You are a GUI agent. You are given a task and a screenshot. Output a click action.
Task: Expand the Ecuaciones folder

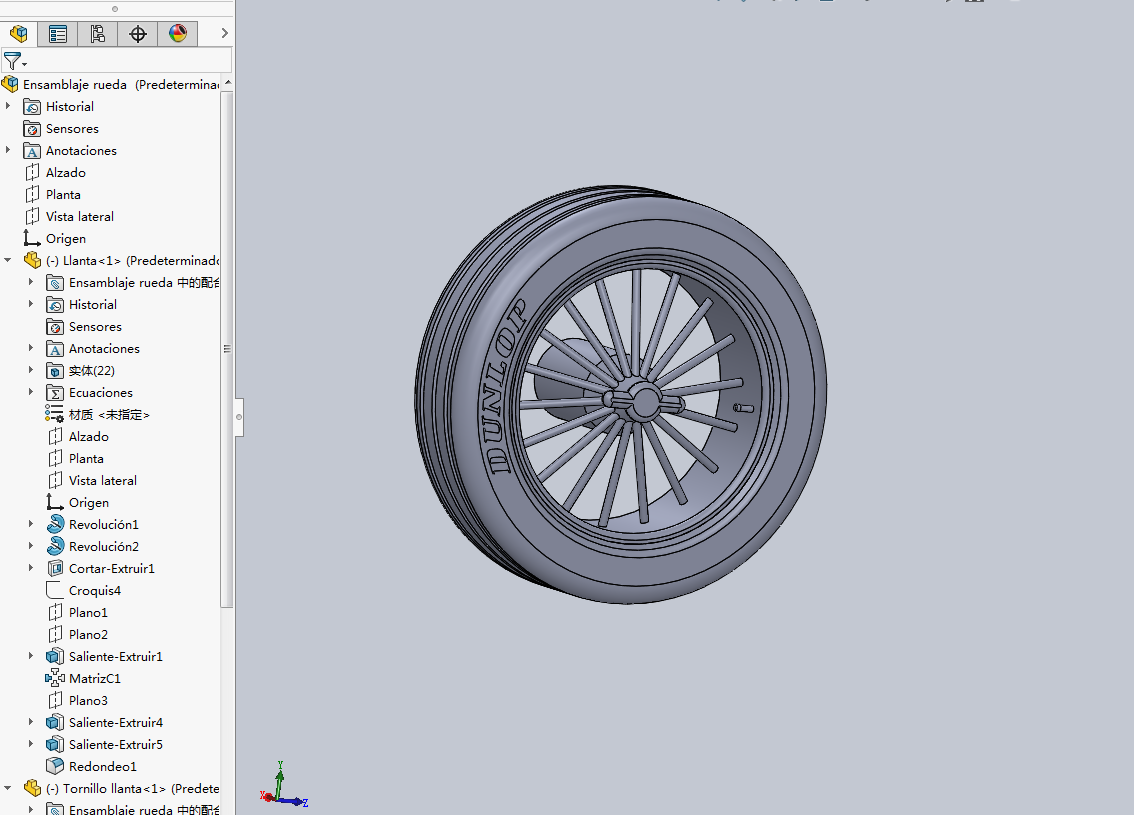pos(31,393)
